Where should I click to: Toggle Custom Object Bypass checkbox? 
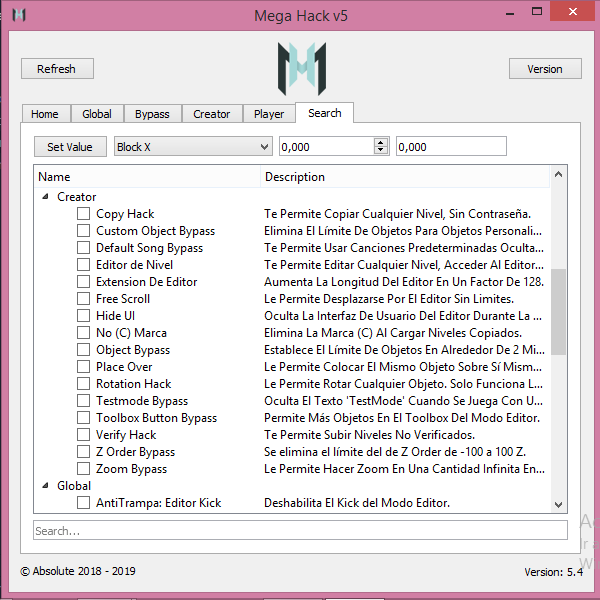pos(83,231)
